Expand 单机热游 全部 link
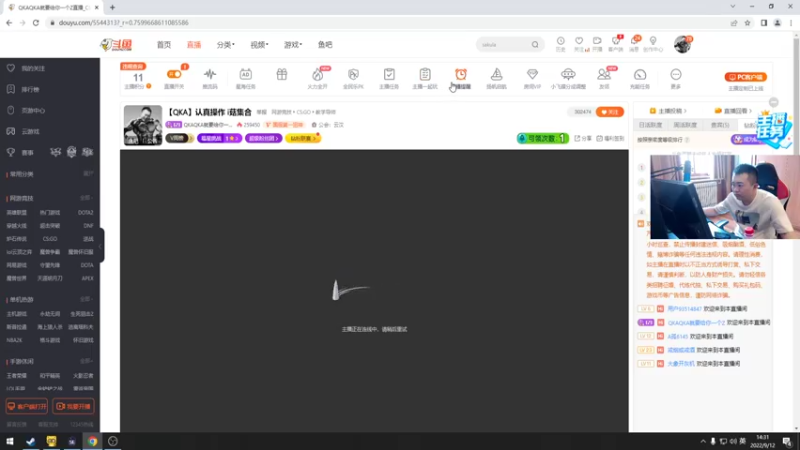Viewport: 800px width, 450px height. 86,299
